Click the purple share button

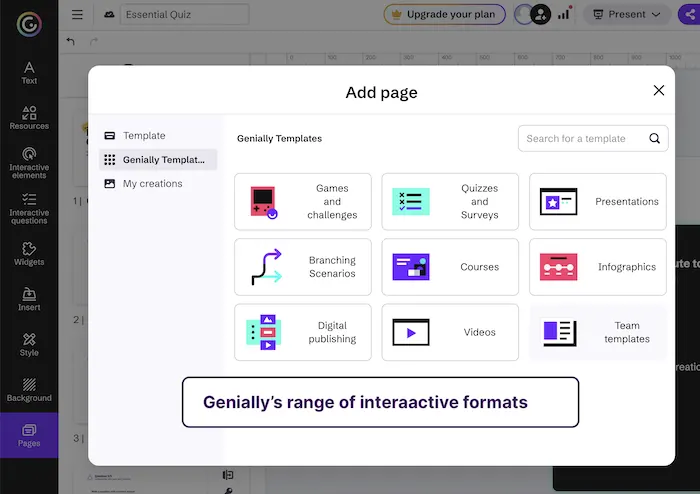click(x=689, y=14)
